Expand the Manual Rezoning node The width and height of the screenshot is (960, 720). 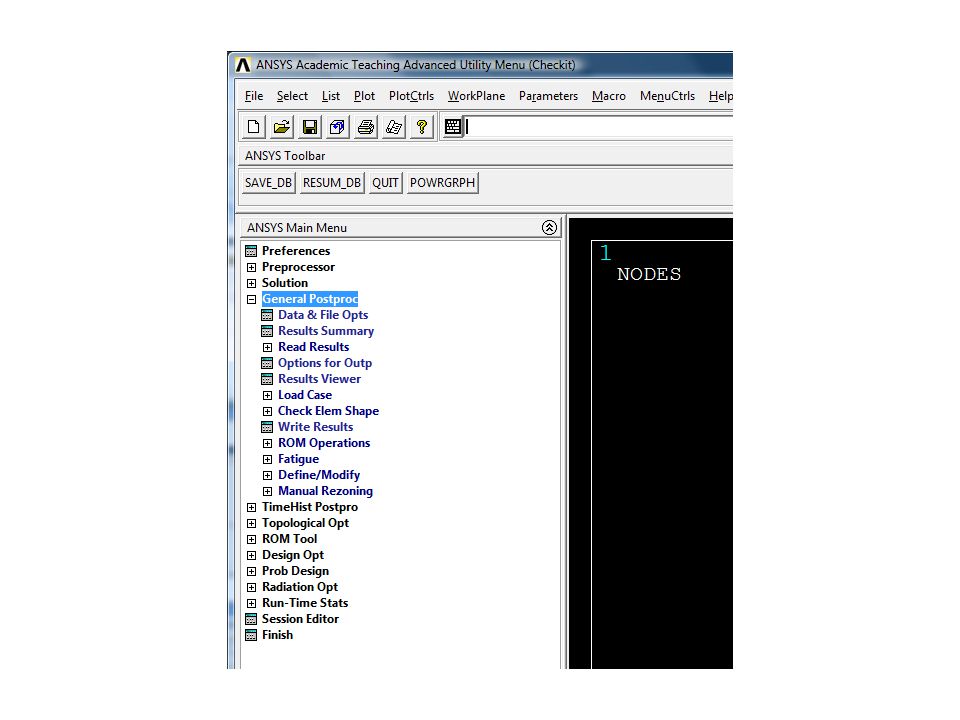tap(268, 491)
